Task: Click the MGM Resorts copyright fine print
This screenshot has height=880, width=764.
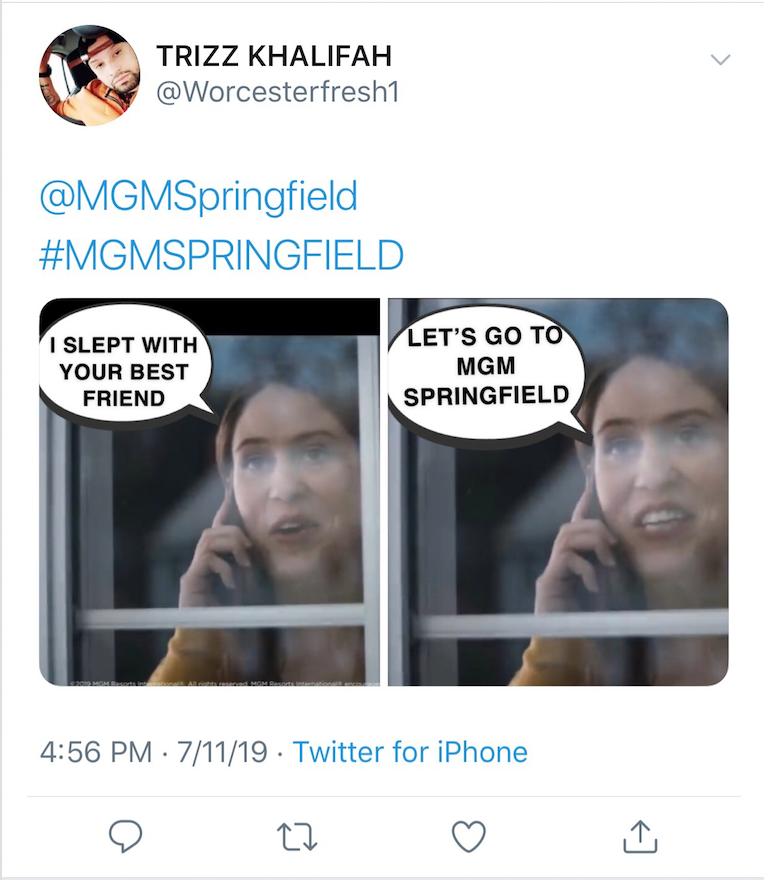Action: click(x=225, y=683)
